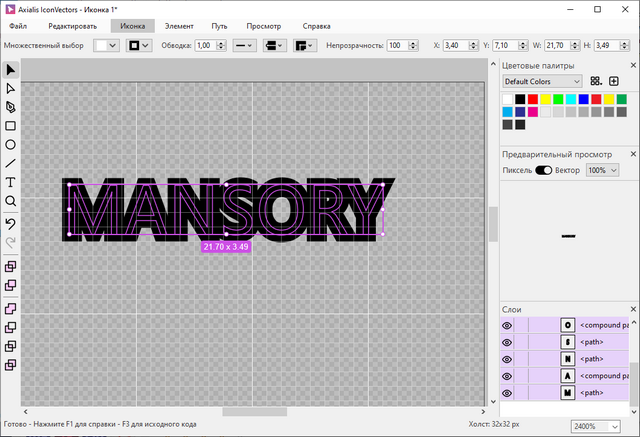Select the Text tool
This screenshot has width=640, height=437.
[11, 182]
